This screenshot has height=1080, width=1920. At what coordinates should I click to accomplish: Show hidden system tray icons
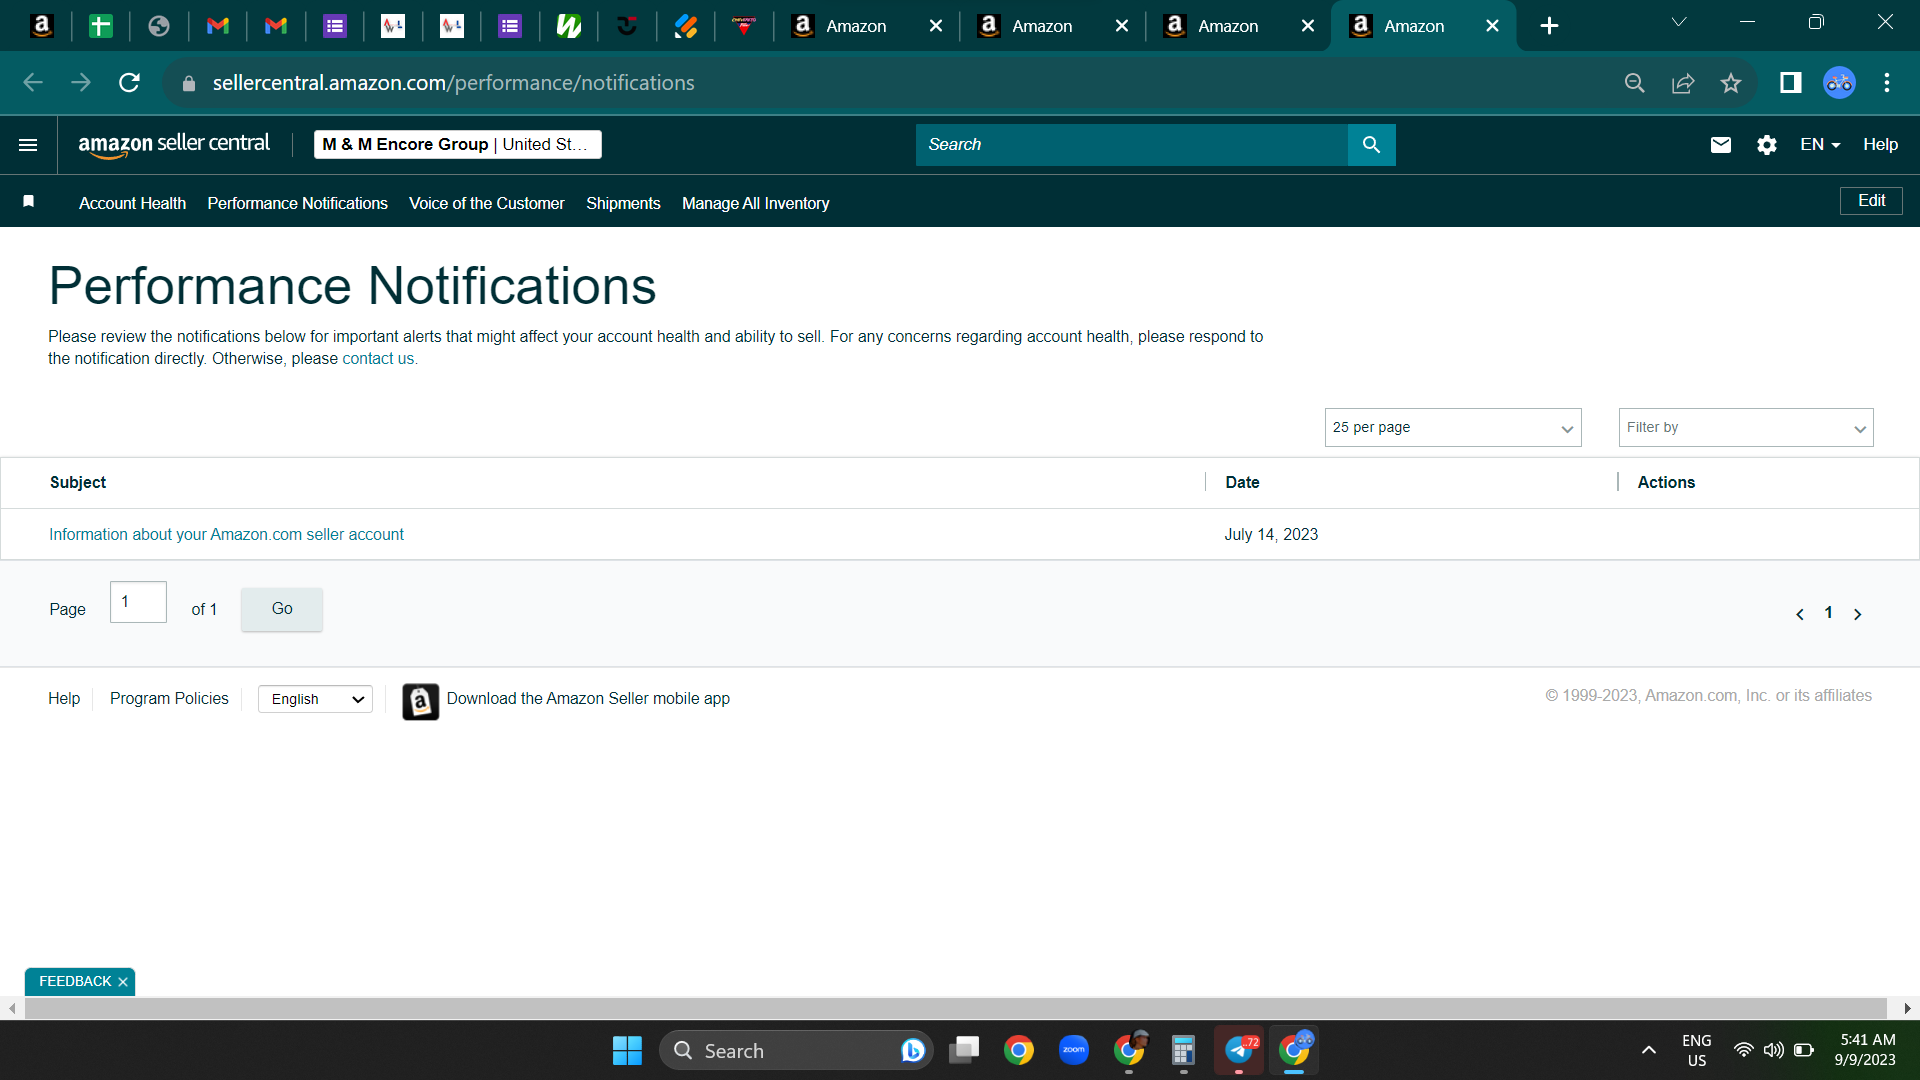coord(1648,1050)
